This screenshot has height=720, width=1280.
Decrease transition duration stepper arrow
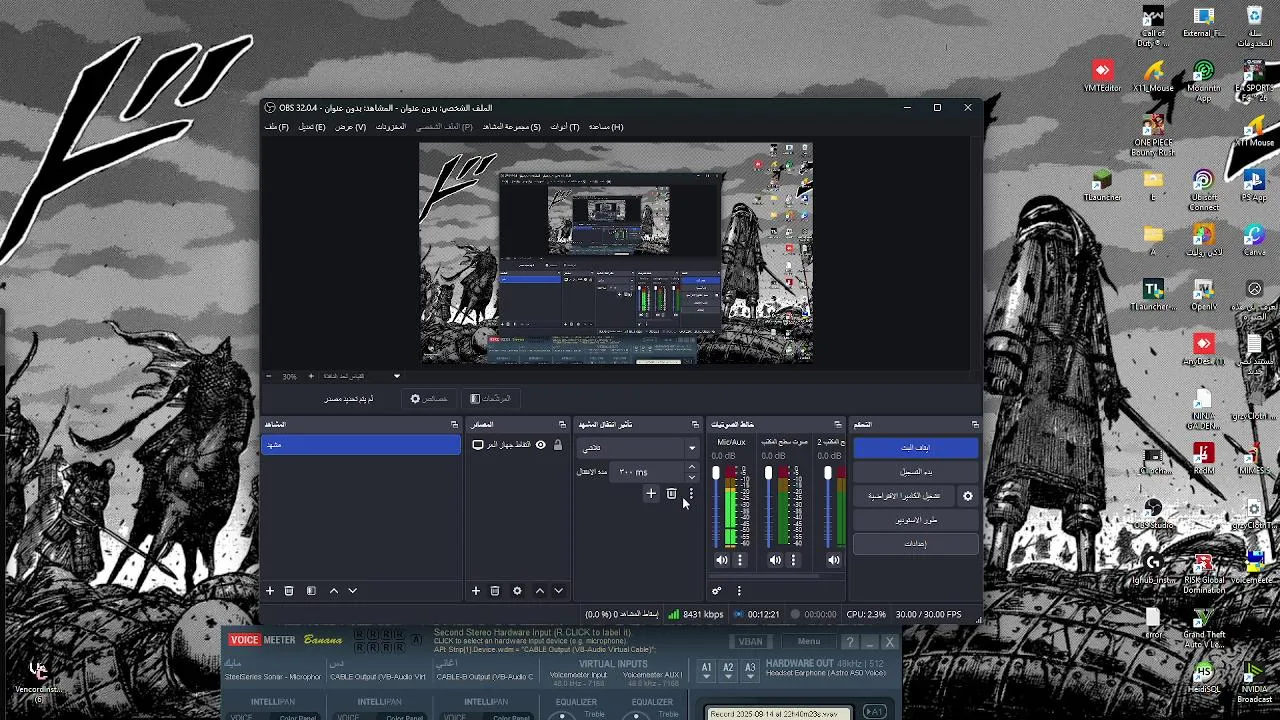pyautogui.click(x=692, y=477)
